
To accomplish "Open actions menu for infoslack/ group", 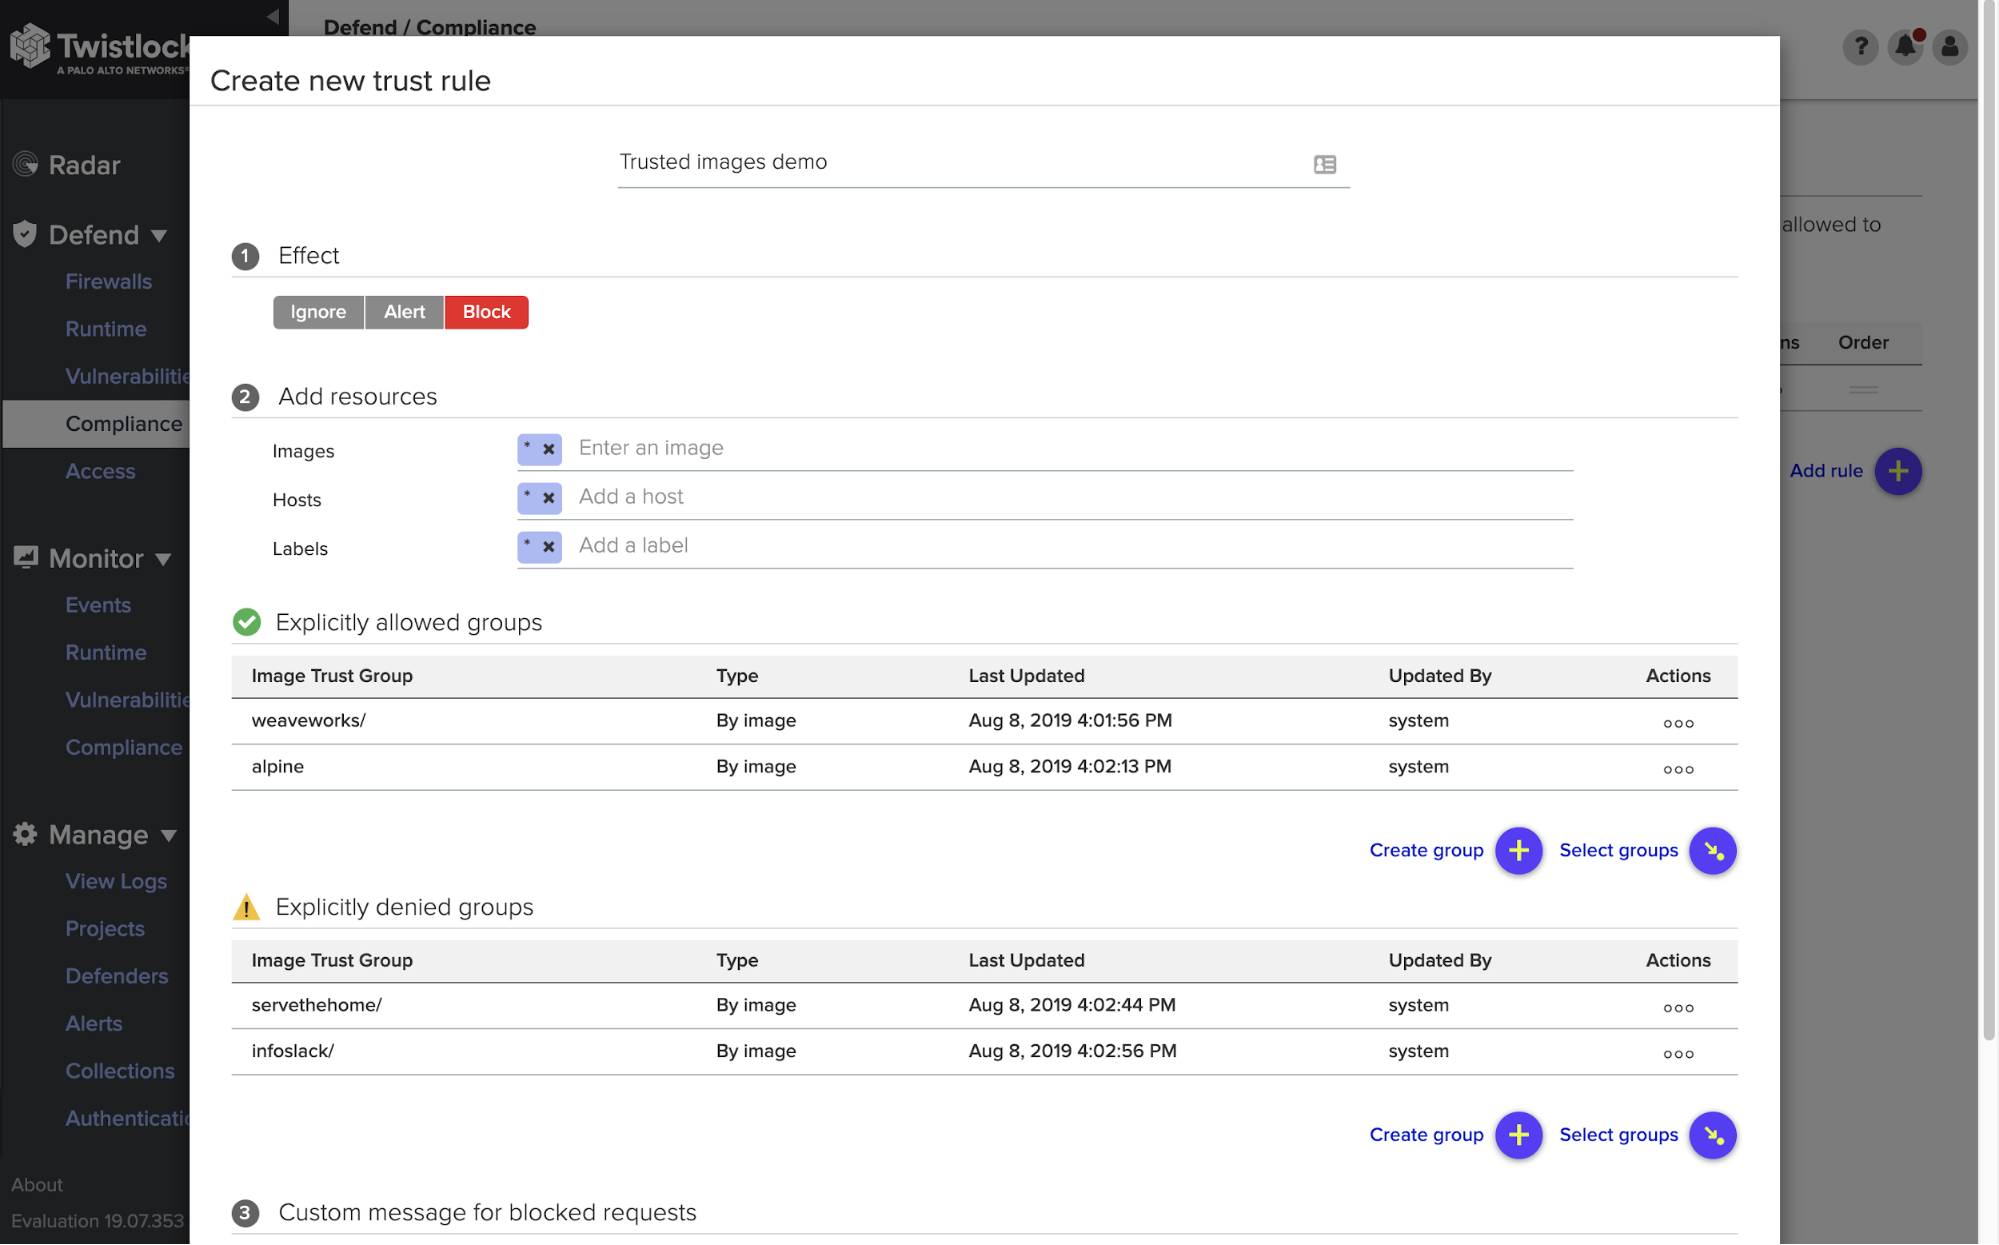I will coord(1678,1053).
